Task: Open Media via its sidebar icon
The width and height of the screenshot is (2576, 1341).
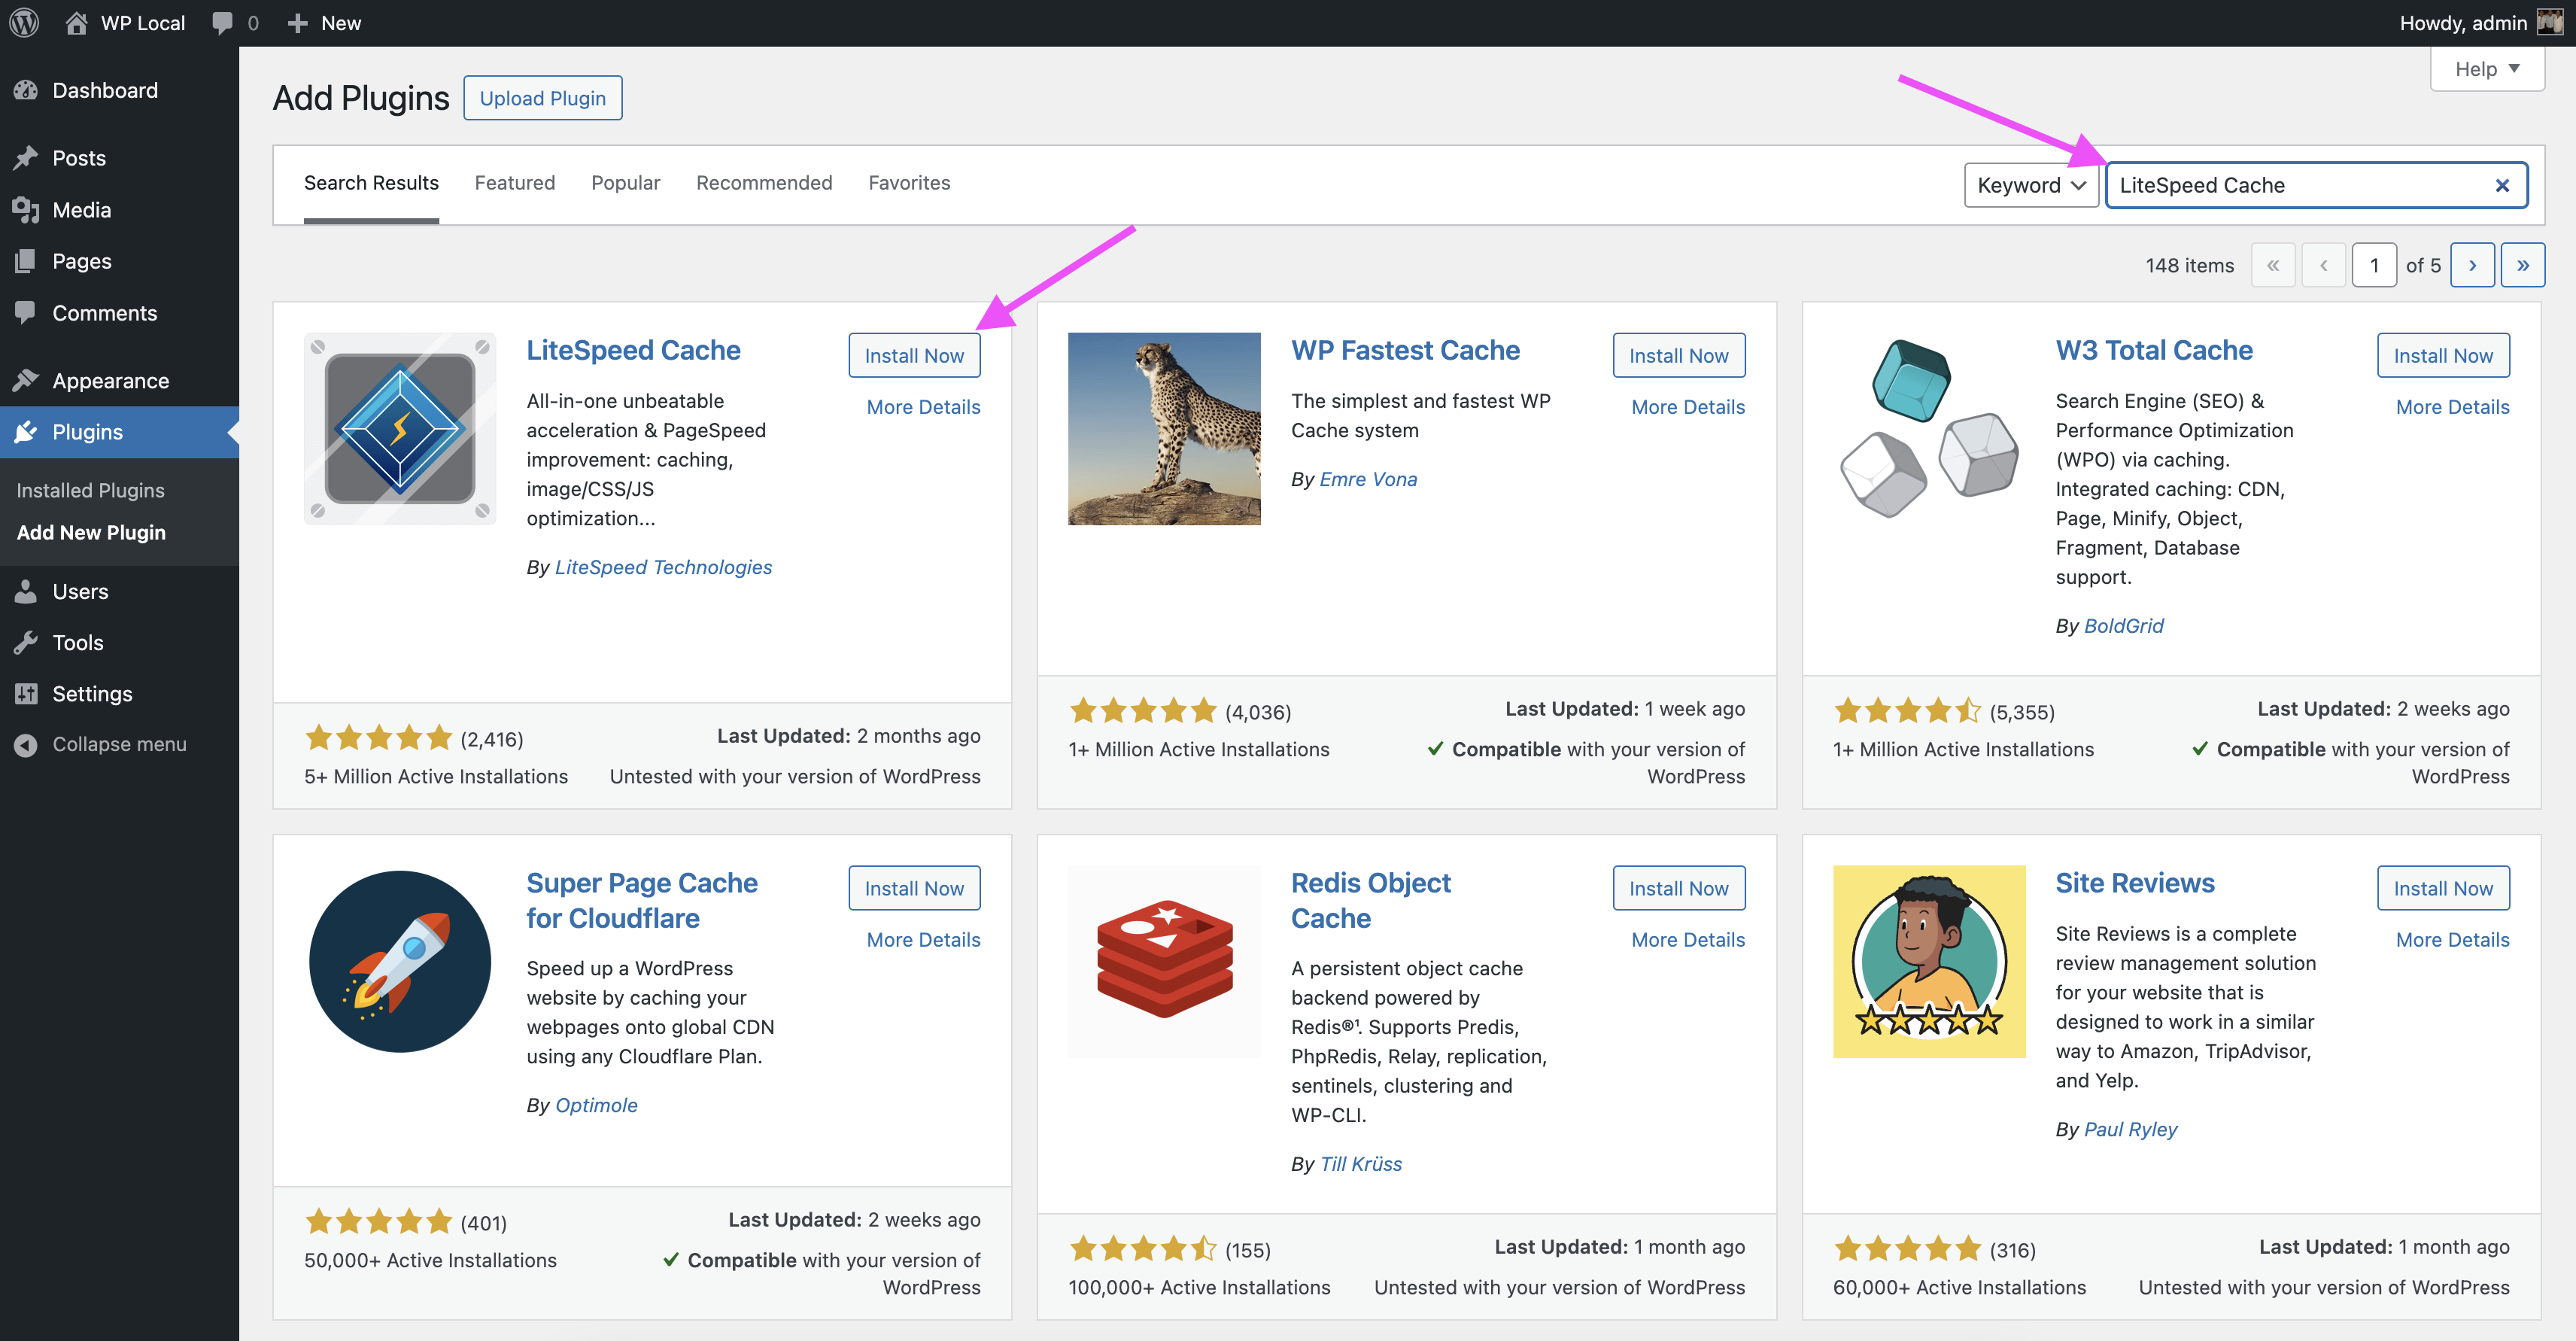Action: click(x=26, y=210)
